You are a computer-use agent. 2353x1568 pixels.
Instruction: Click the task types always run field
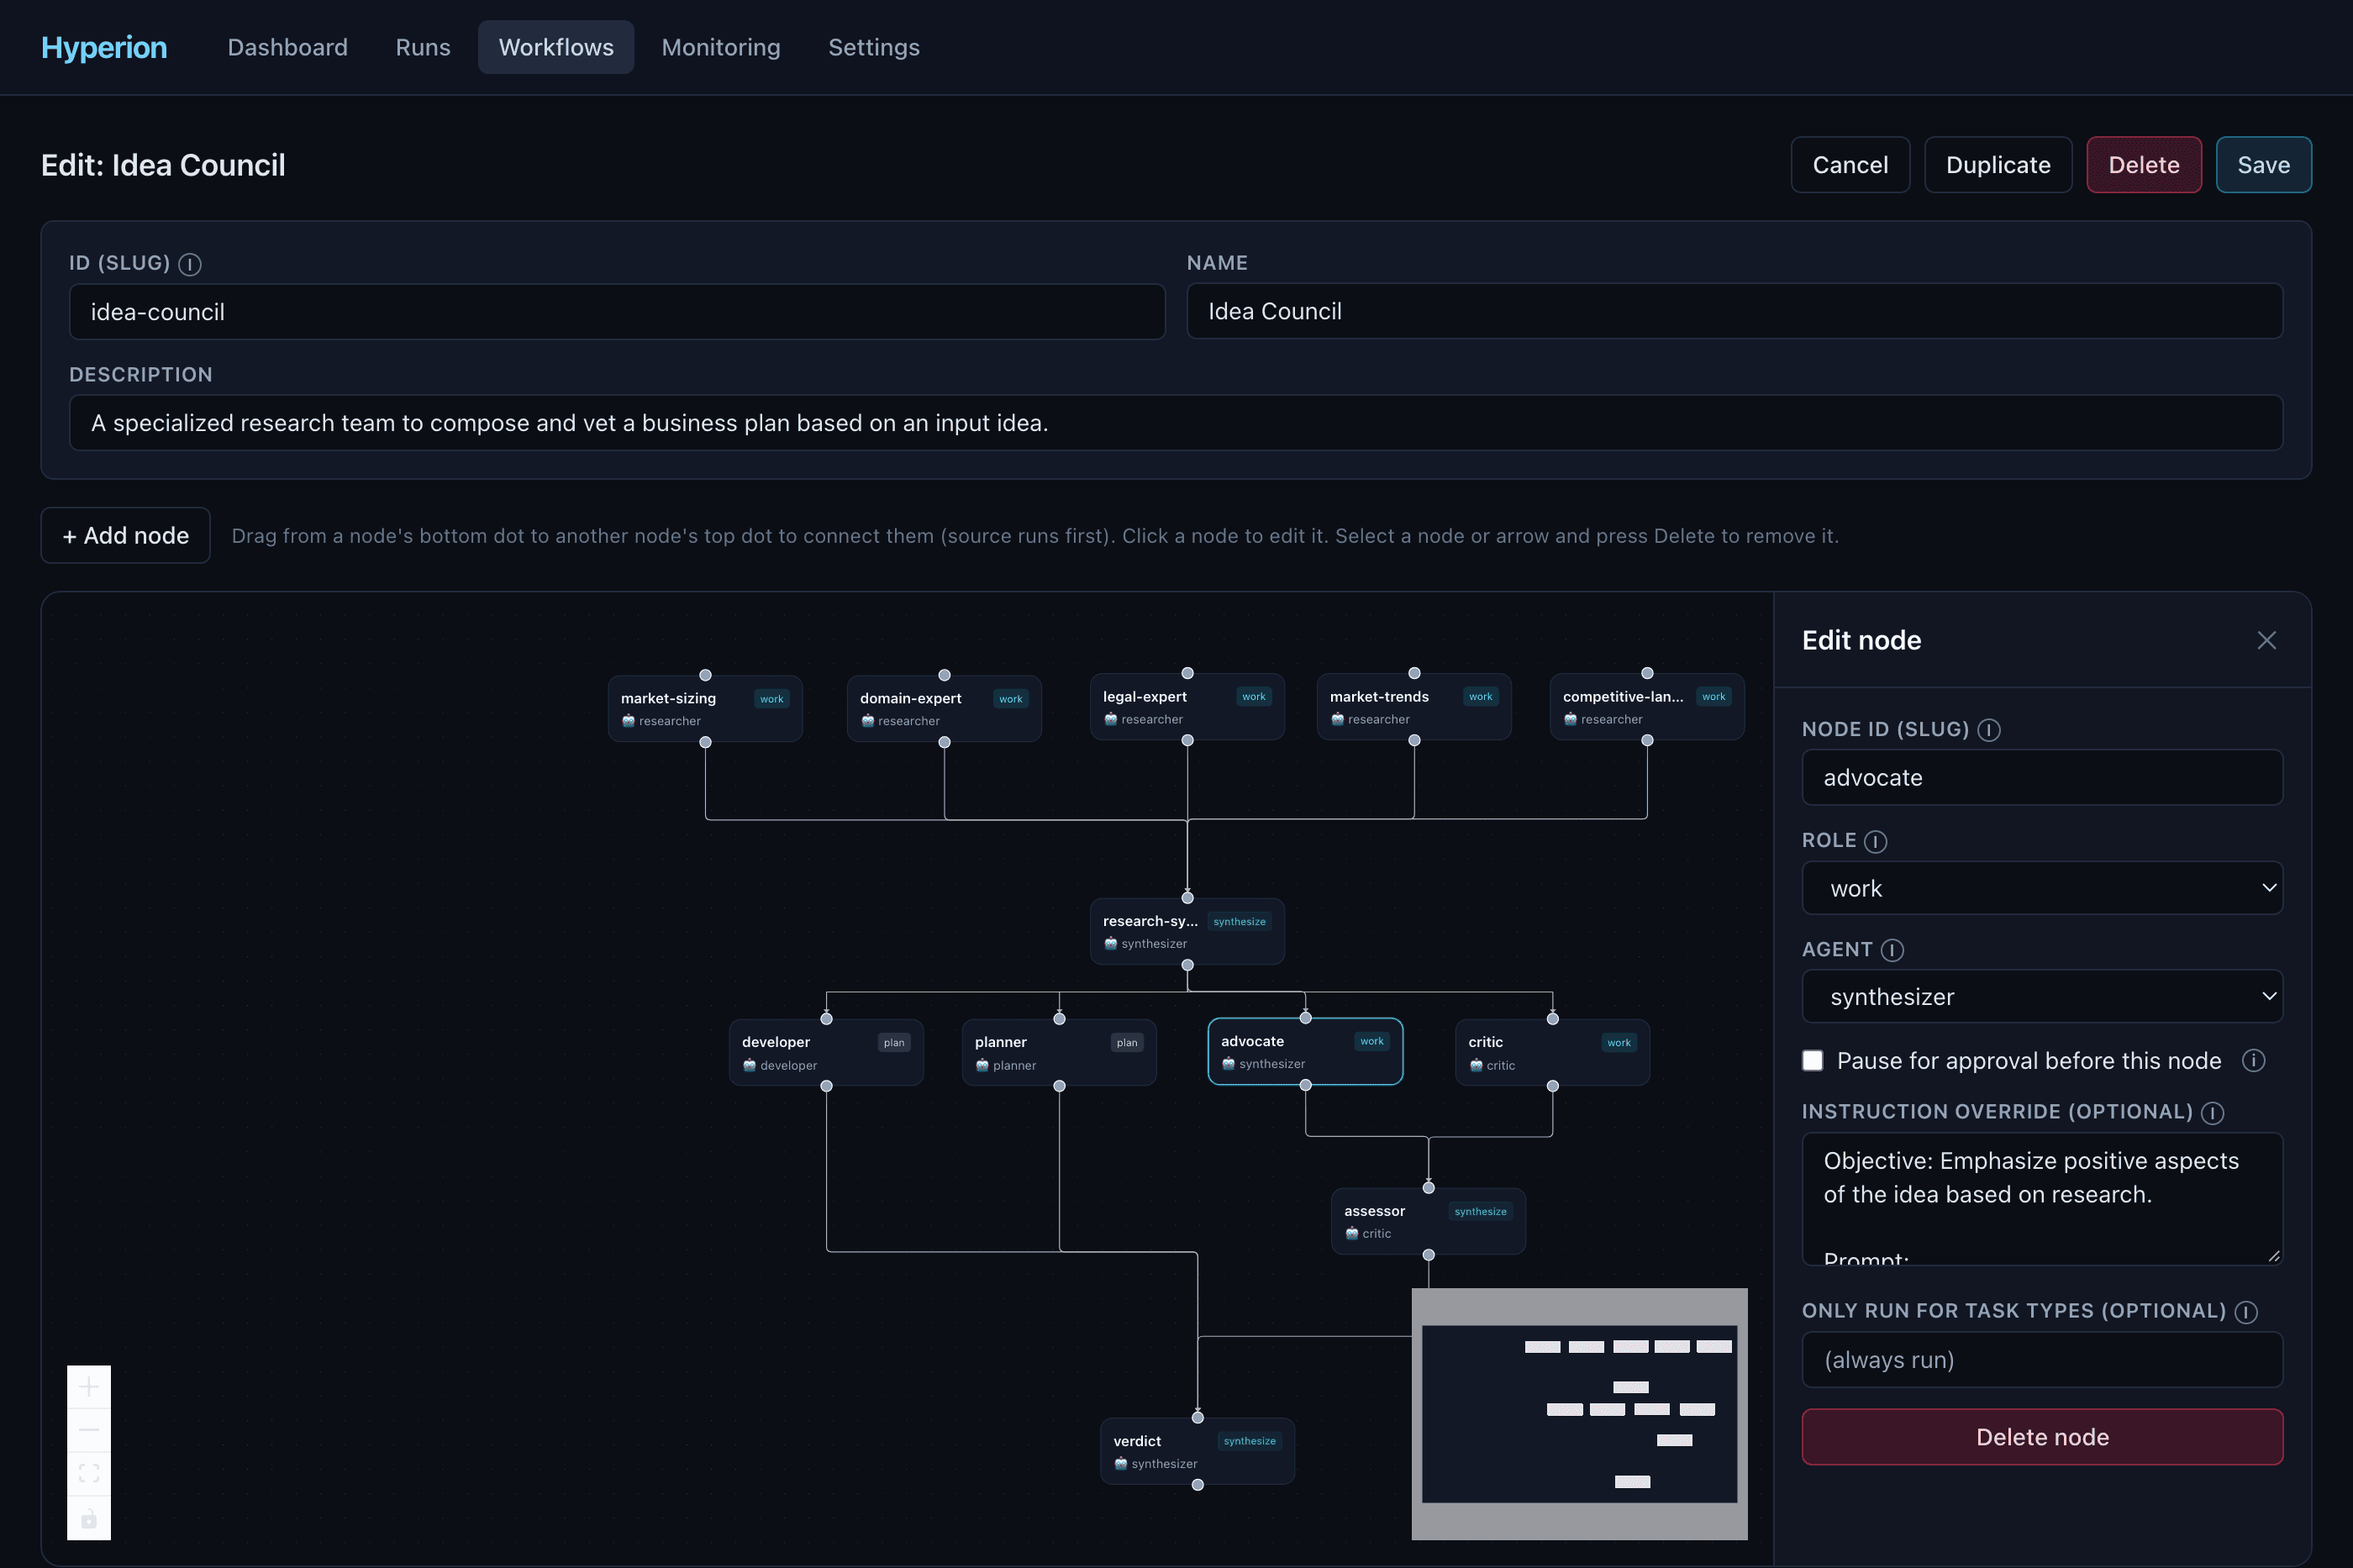[2042, 1360]
